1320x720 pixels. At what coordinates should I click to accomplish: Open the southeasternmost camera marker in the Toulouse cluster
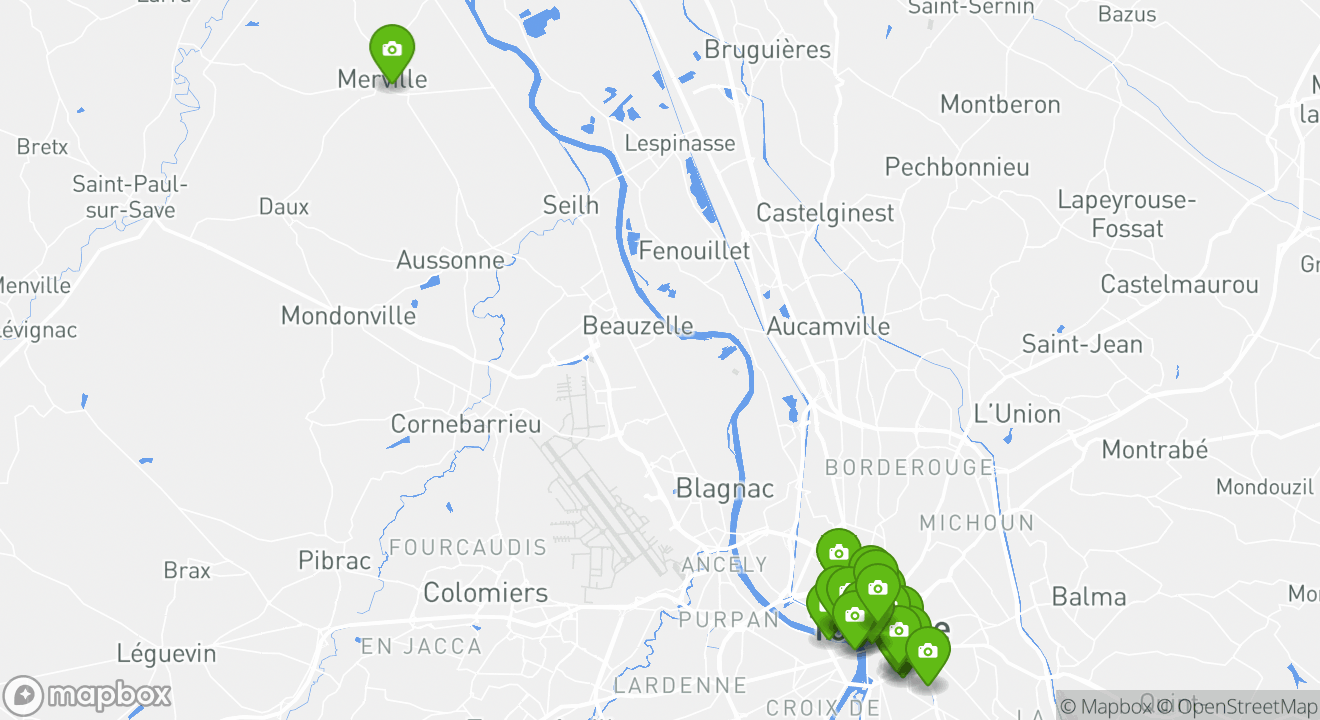tap(927, 653)
